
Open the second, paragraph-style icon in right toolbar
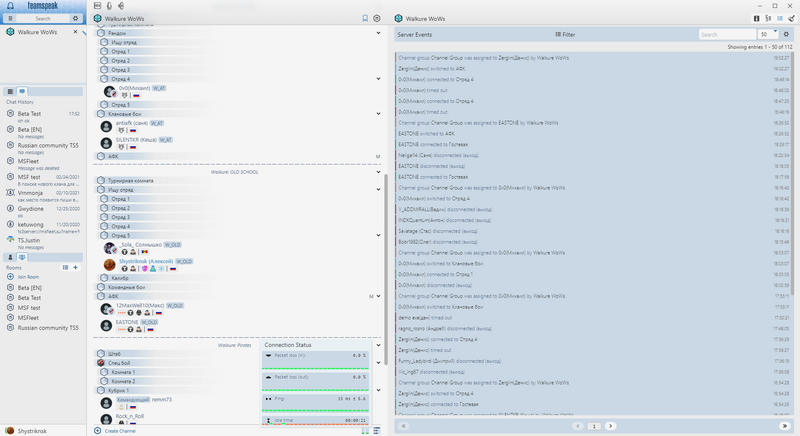tap(768, 18)
